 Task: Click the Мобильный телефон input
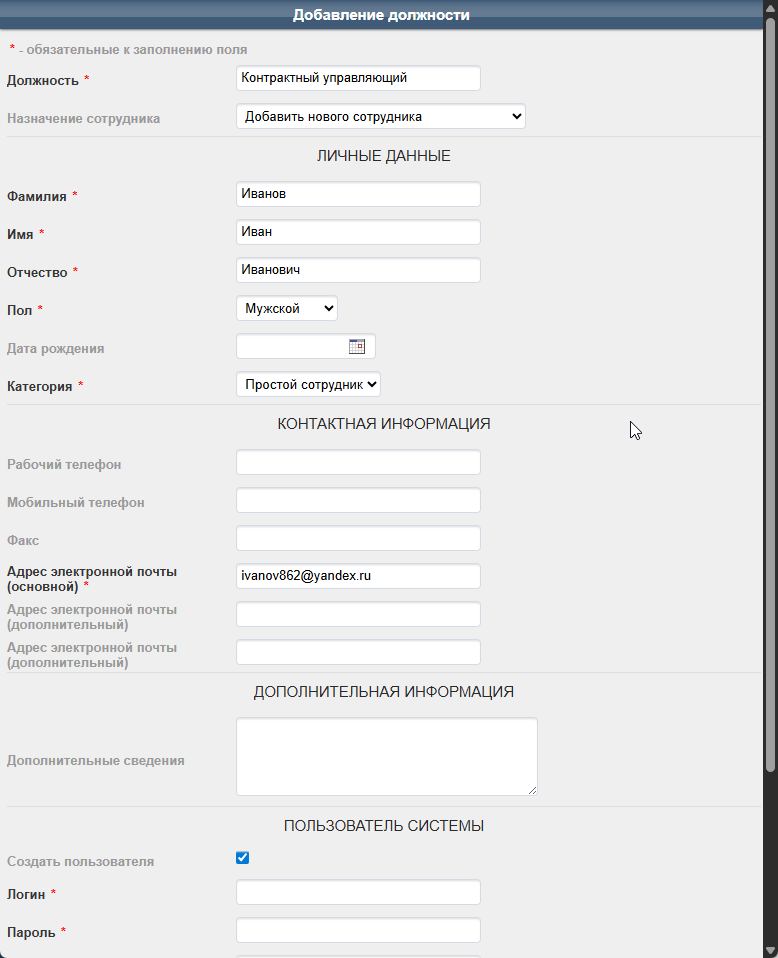pos(358,501)
